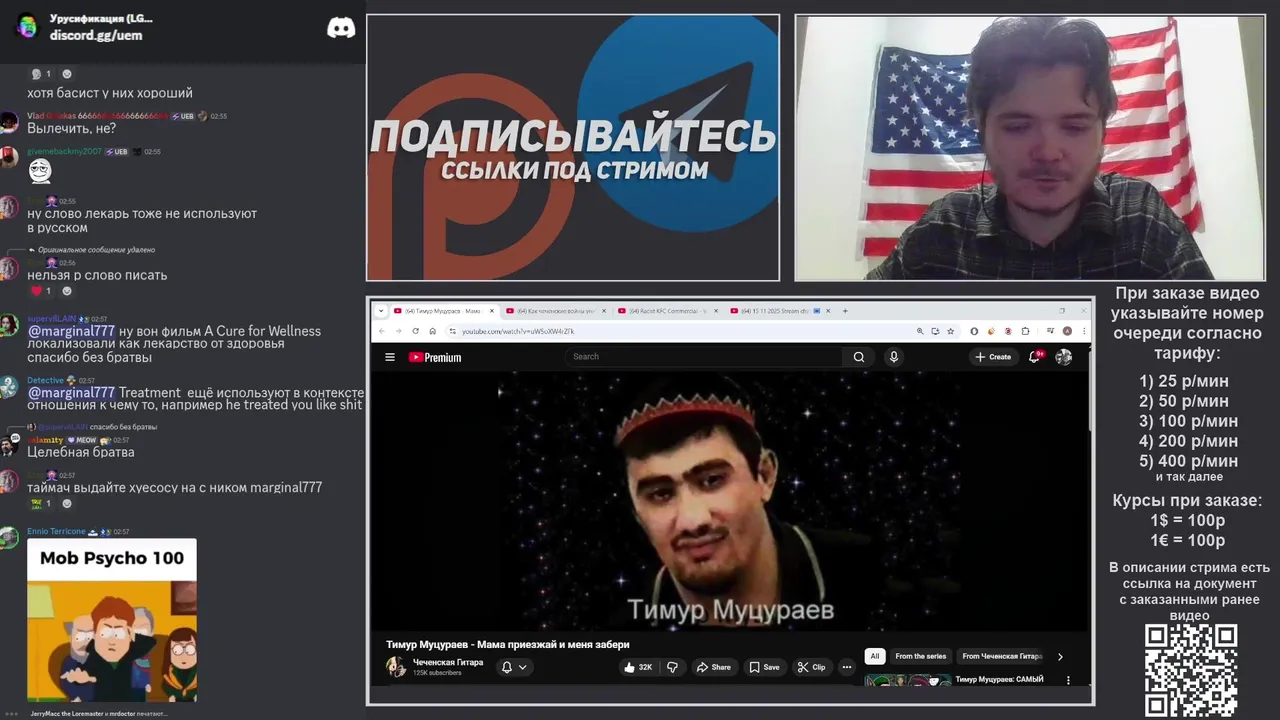
Task: Open YouTube notifications bell with 9+ badge
Action: pyautogui.click(x=1035, y=356)
